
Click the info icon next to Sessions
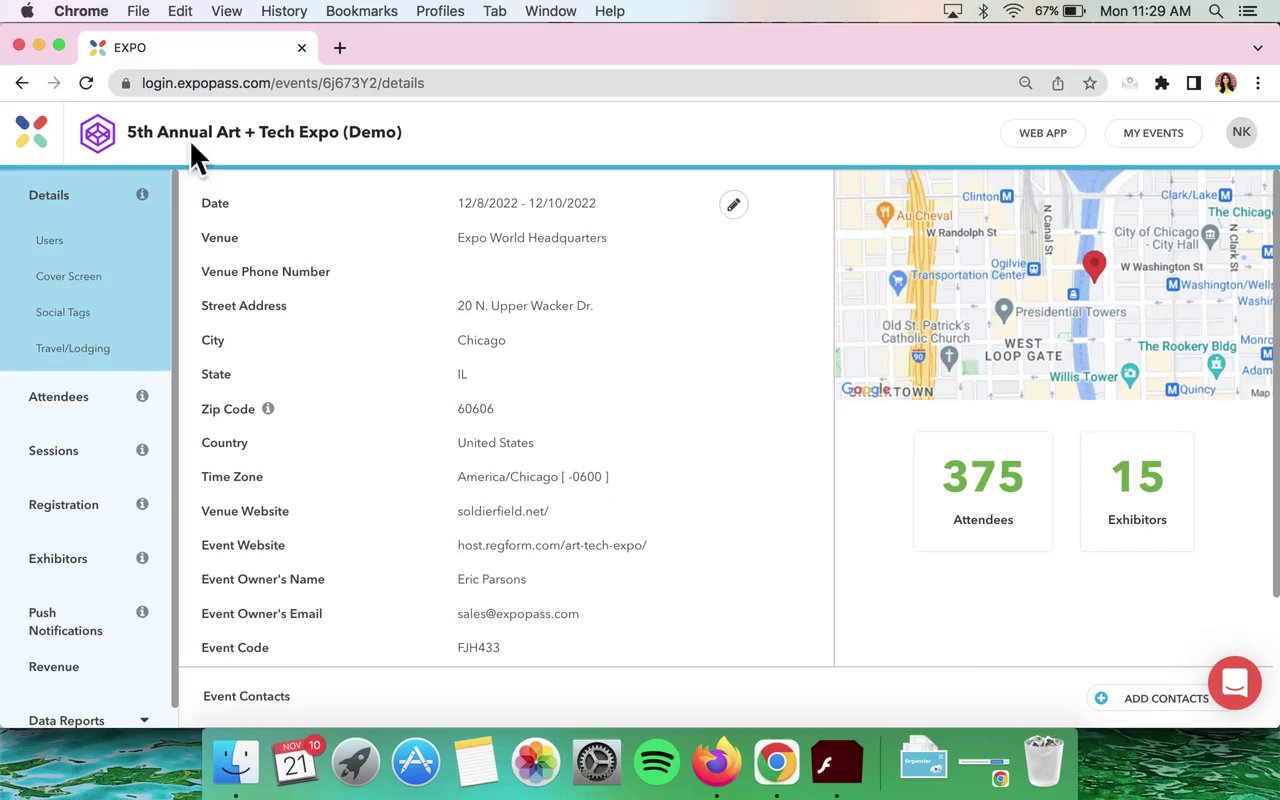pyautogui.click(x=142, y=450)
